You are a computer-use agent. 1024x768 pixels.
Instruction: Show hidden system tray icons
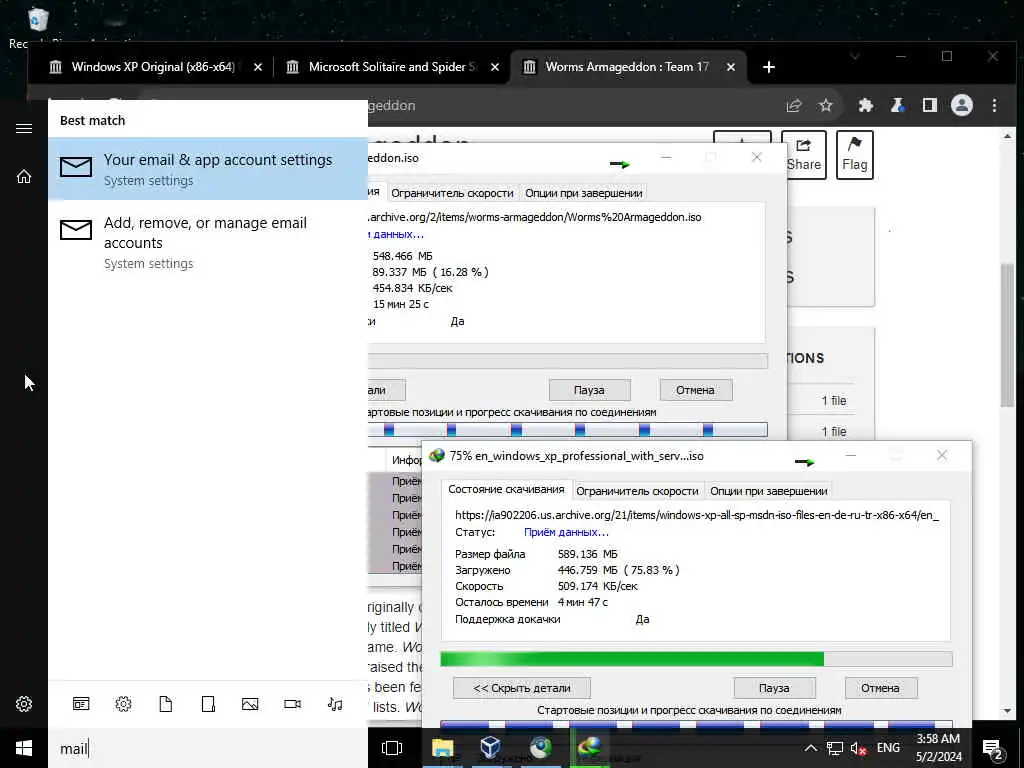[x=810, y=748]
